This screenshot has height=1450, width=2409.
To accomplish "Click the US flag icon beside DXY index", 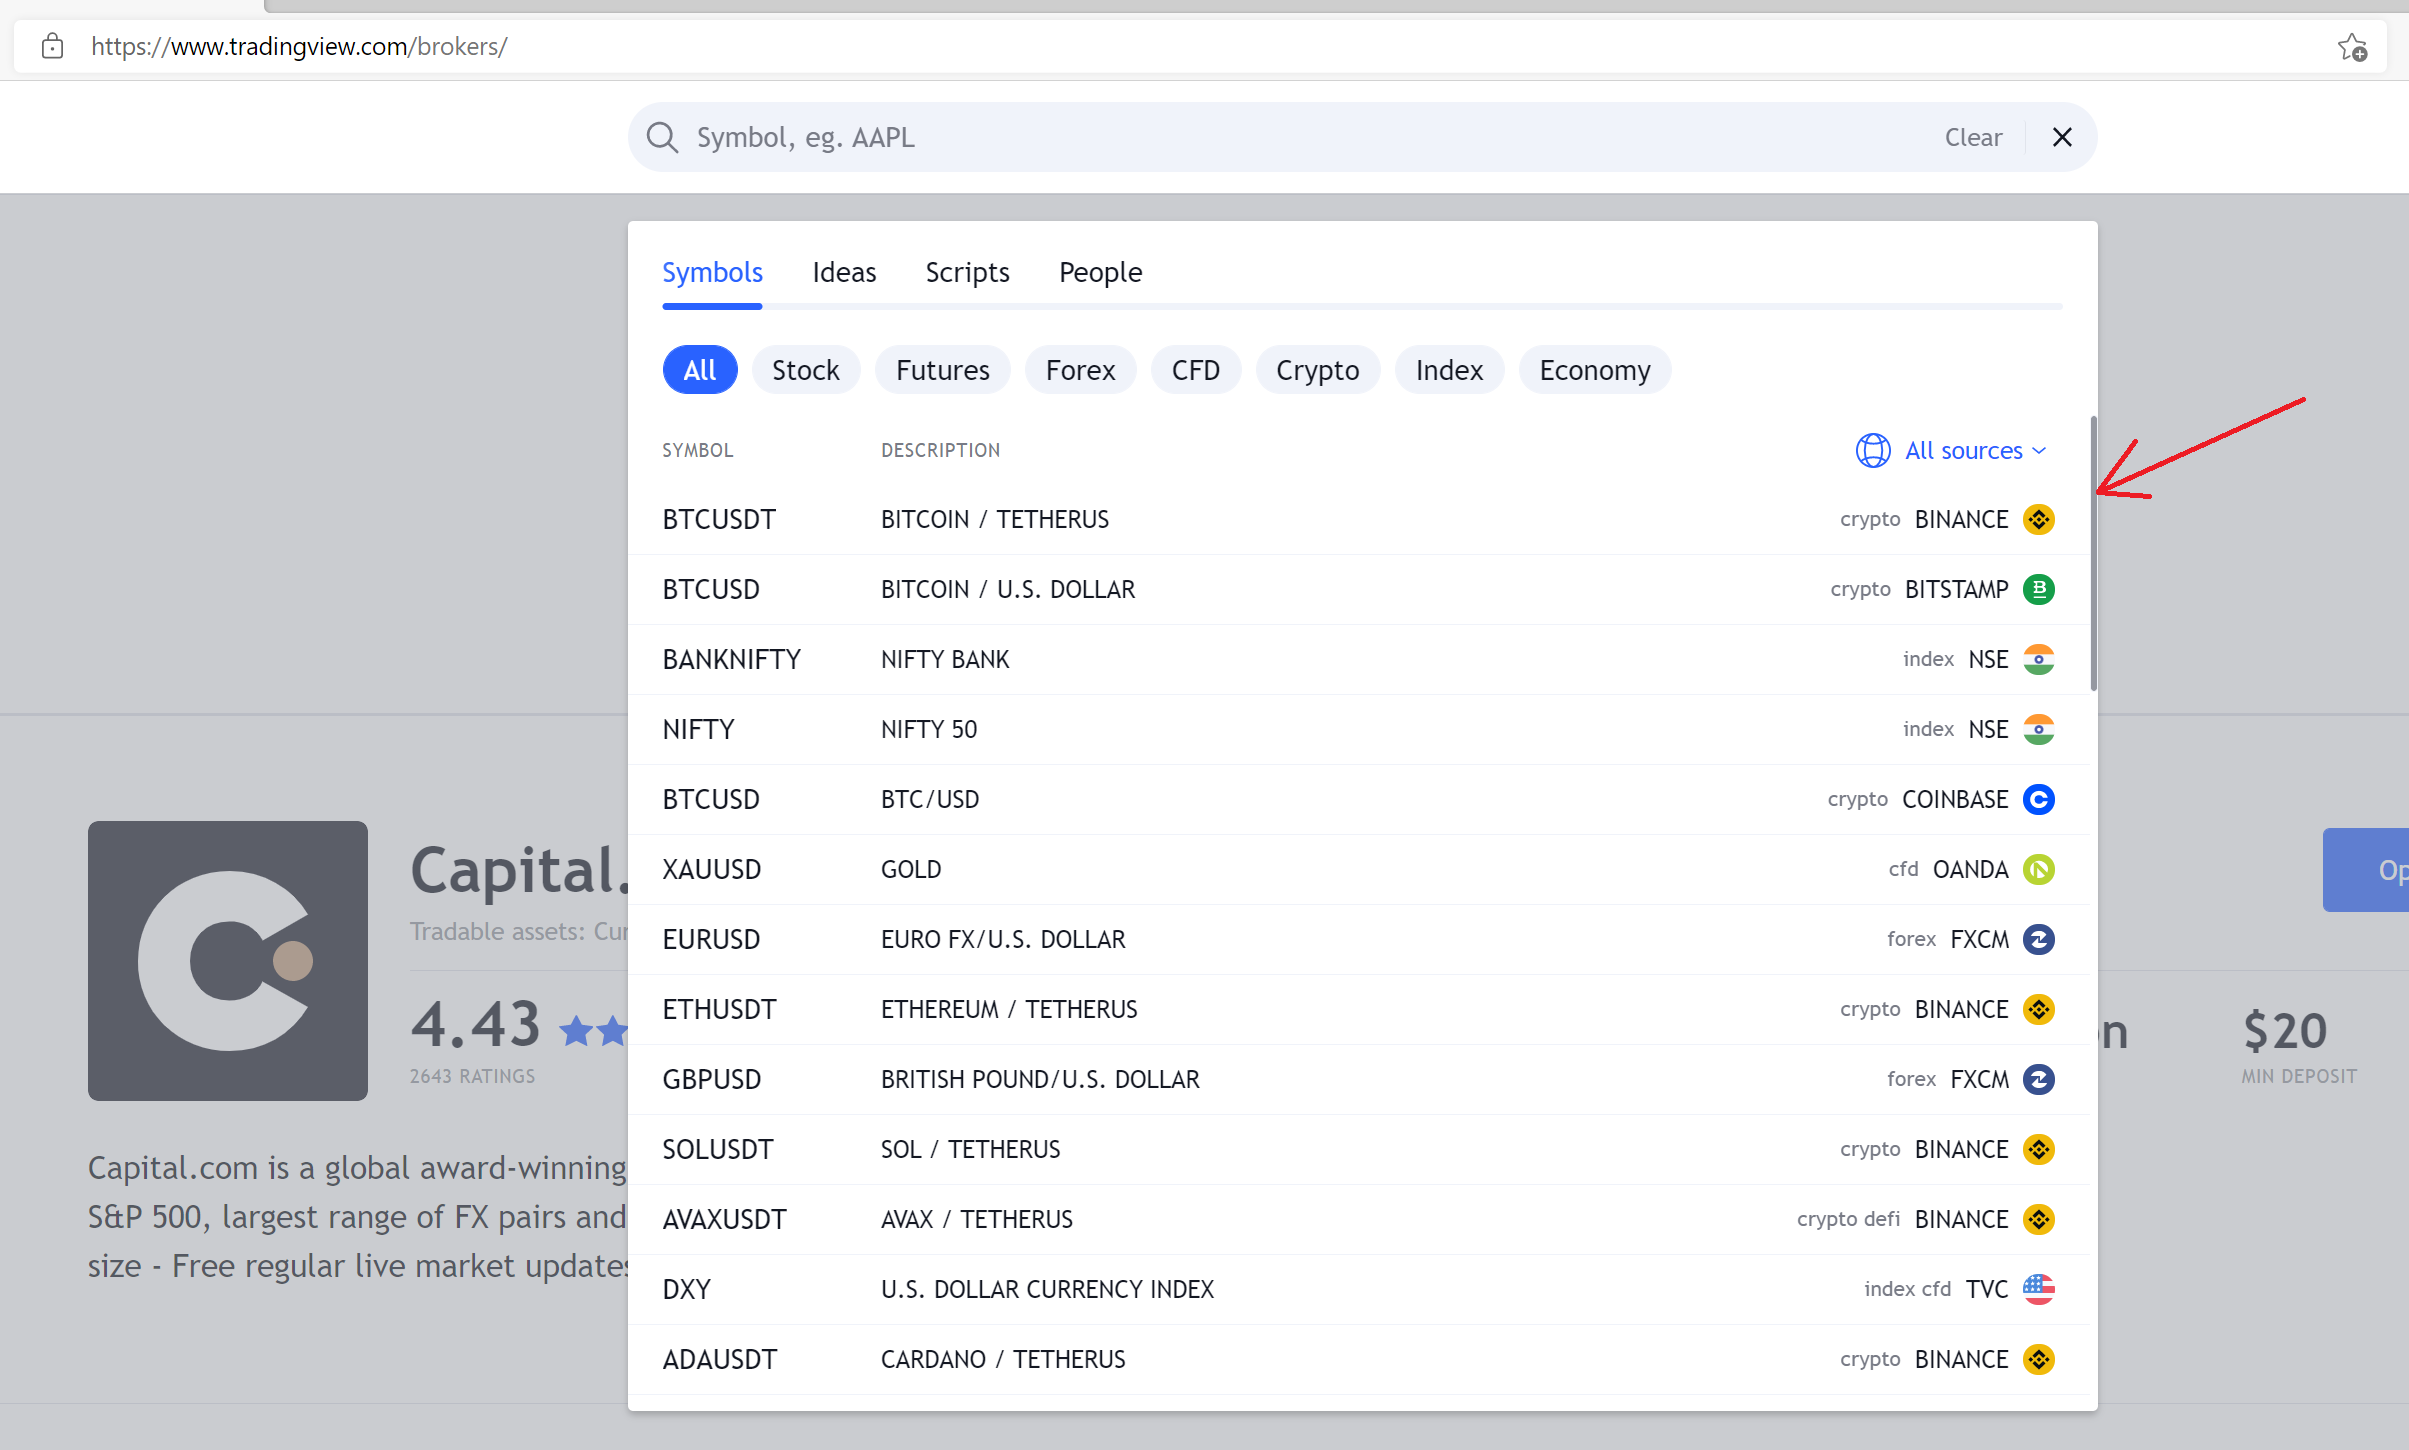I will [2039, 1289].
